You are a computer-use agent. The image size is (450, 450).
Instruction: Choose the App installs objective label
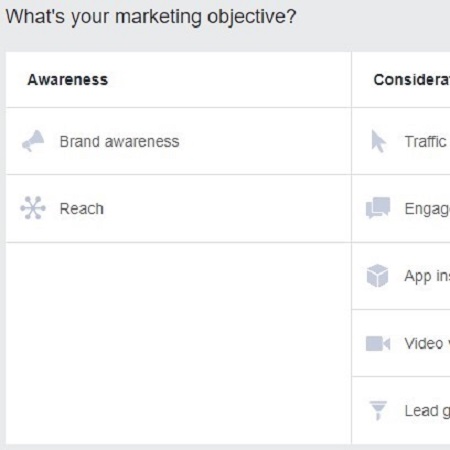point(427,277)
